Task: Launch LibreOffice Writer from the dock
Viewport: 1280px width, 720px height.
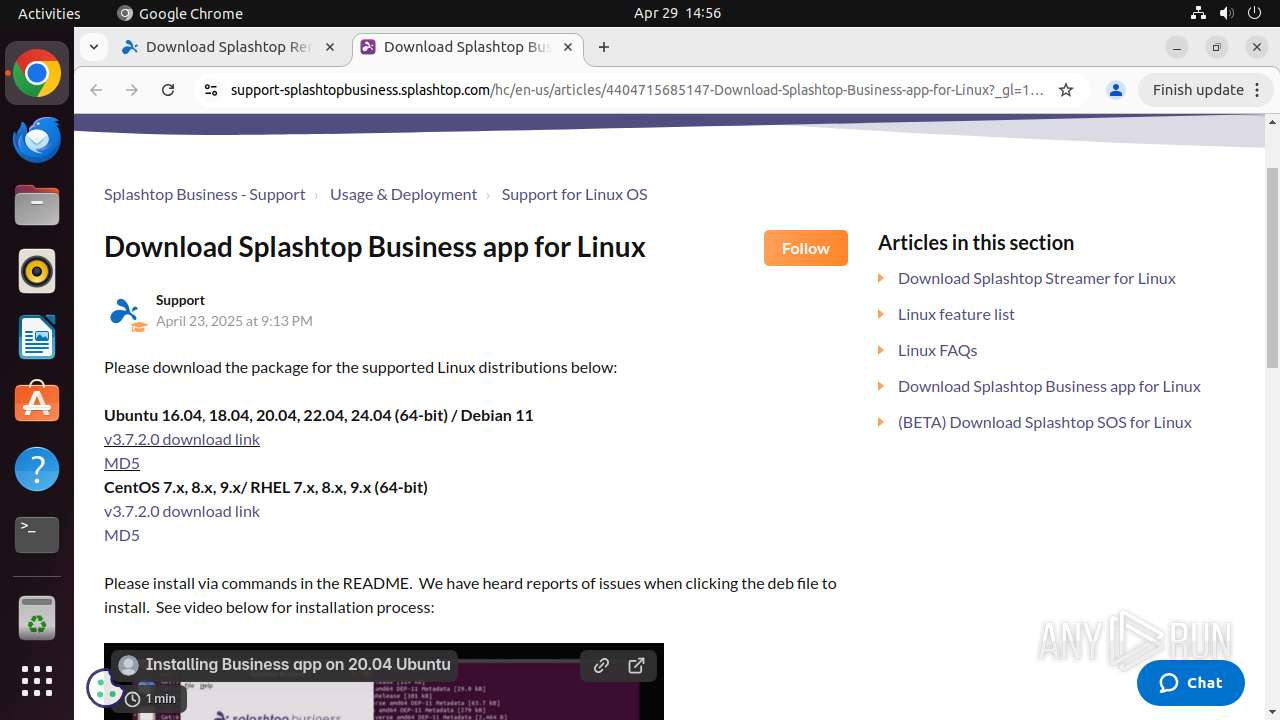Action: click(x=37, y=337)
